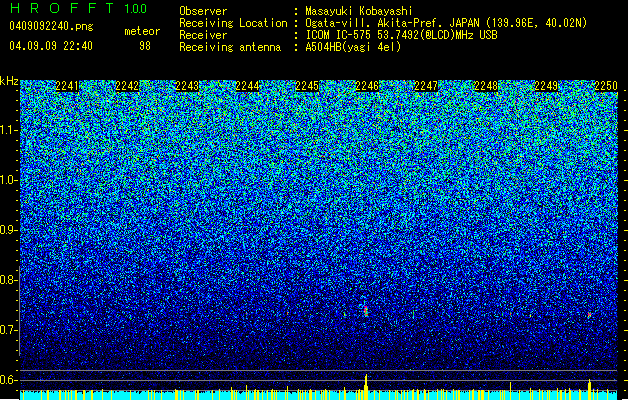
Task: Click the 2243 time marker
Action: click(187, 86)
